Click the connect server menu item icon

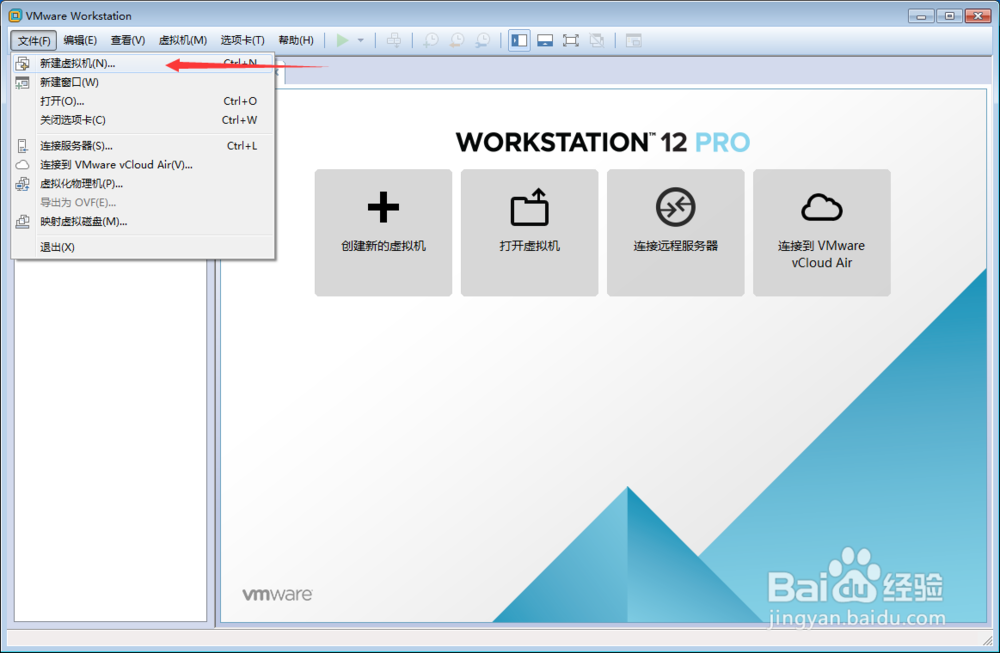[x=22, y=146]
